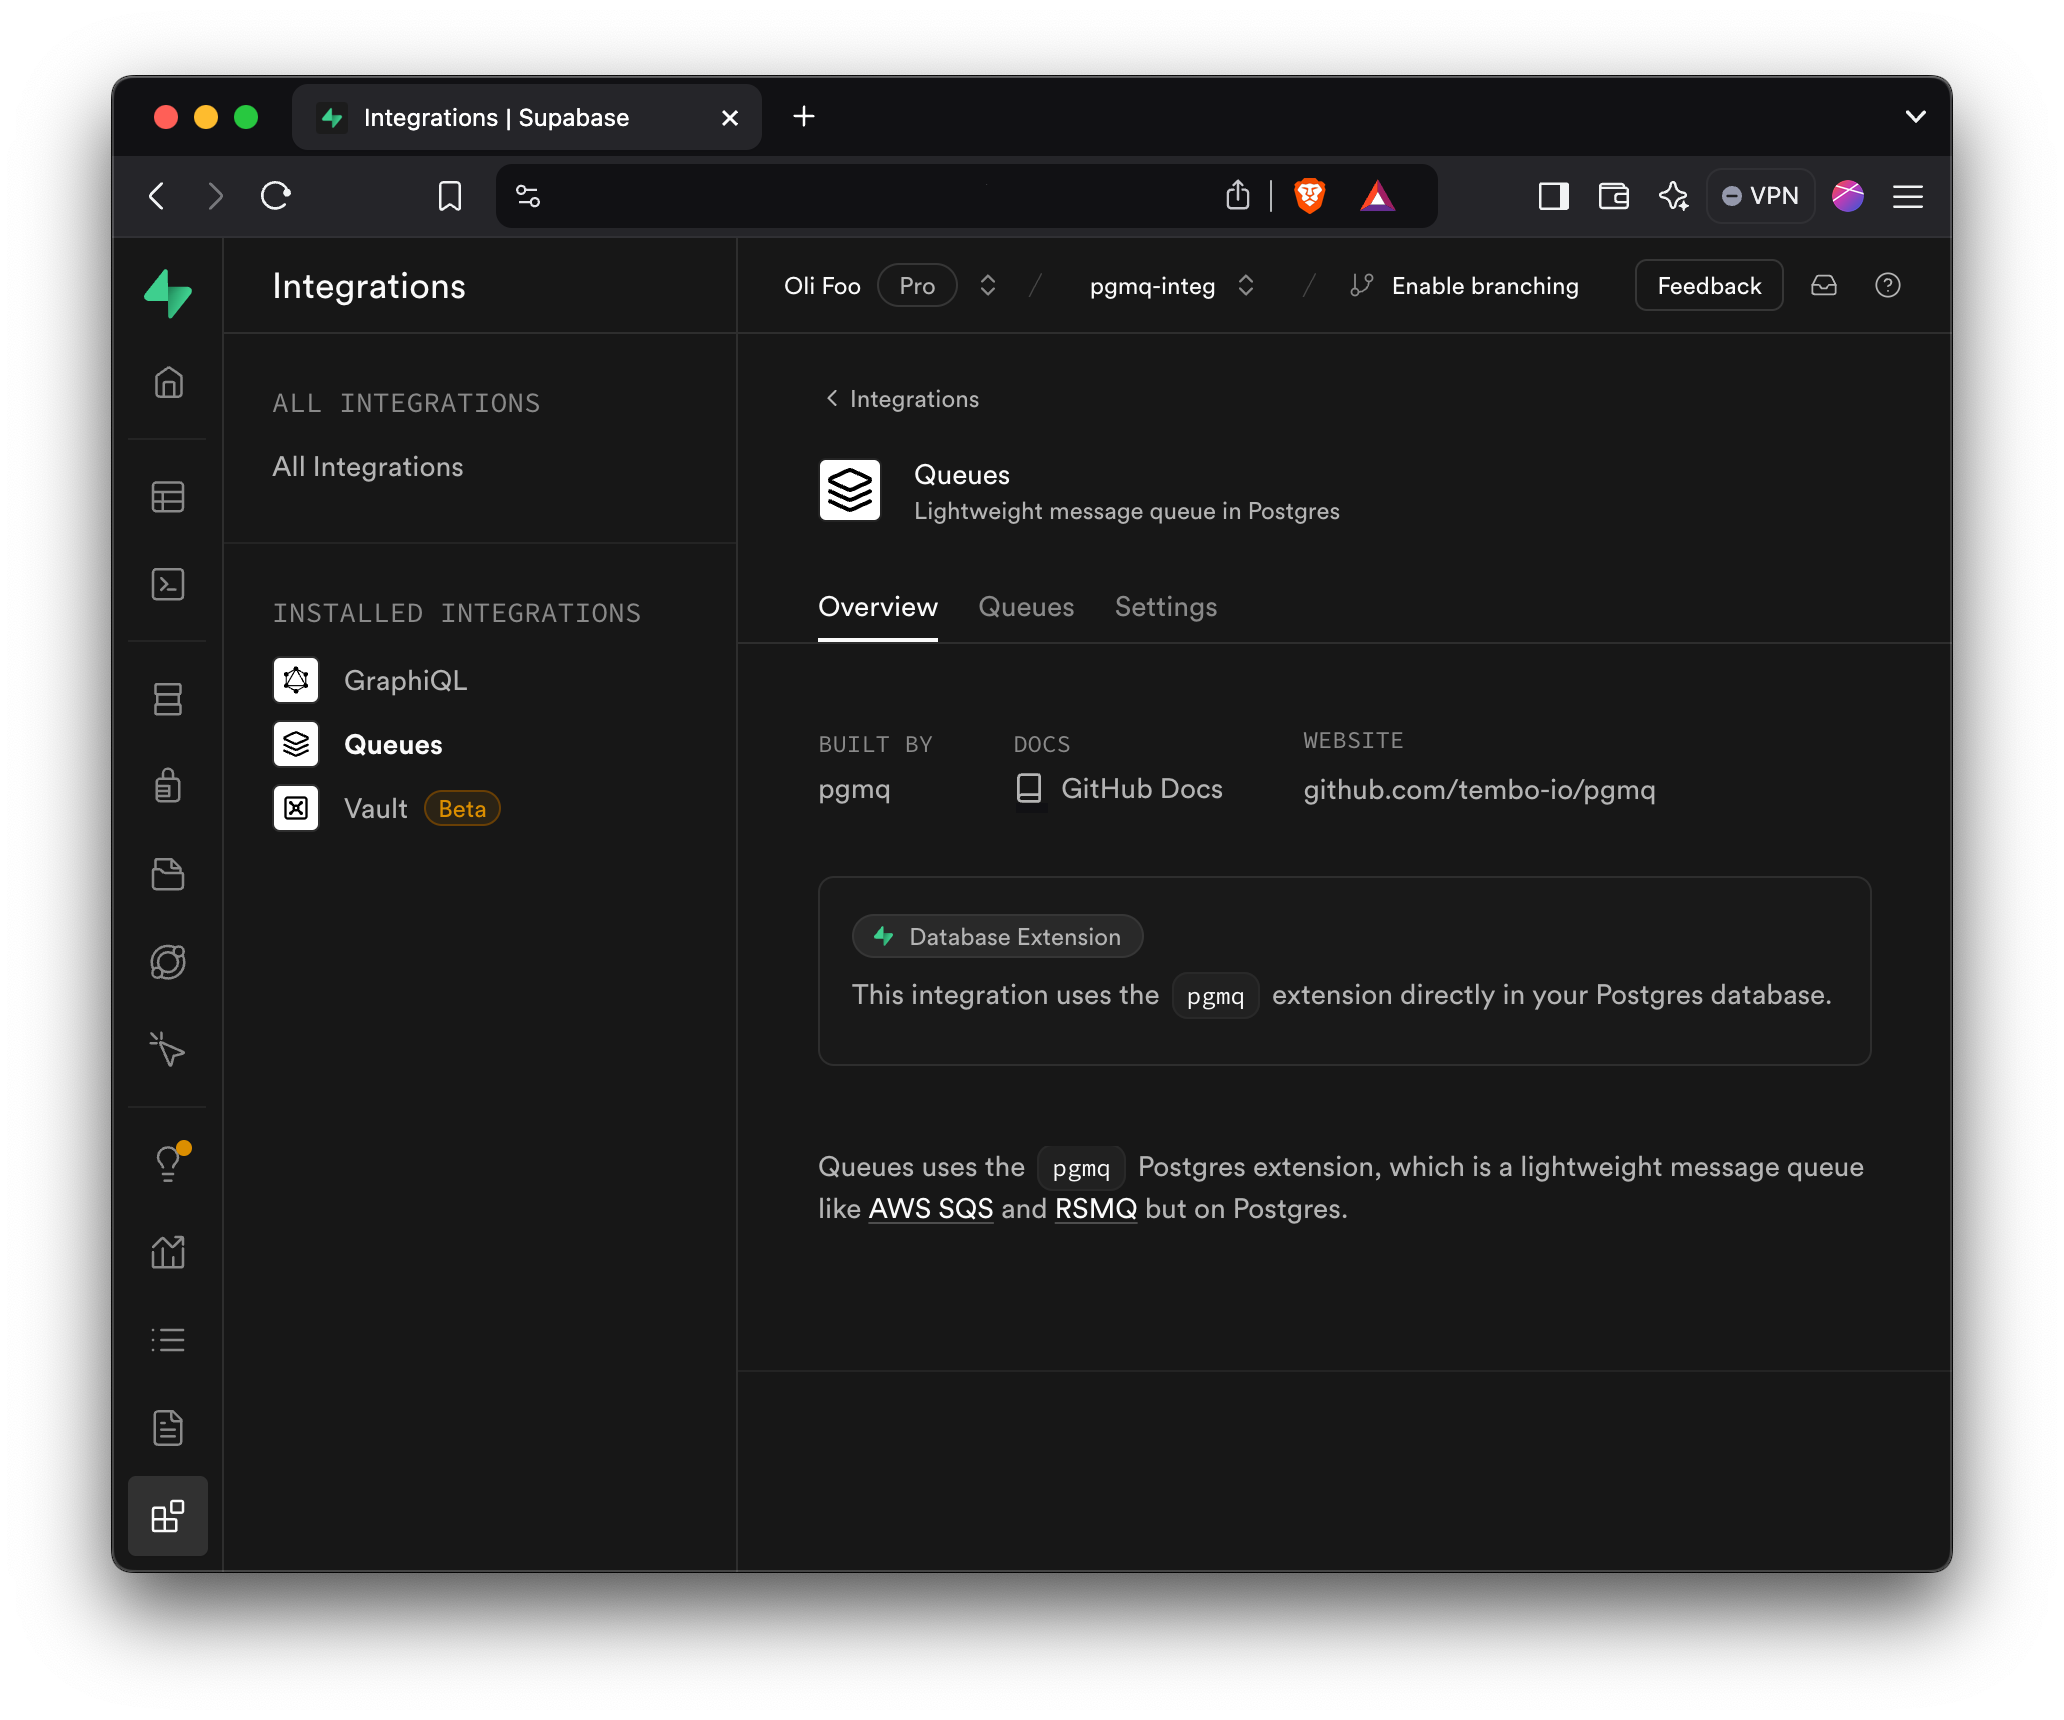Select All Integrations in the sidebar
The height and width of the screenshot is (1720, 2064).
pyautogui.click(x=368, y=467)
